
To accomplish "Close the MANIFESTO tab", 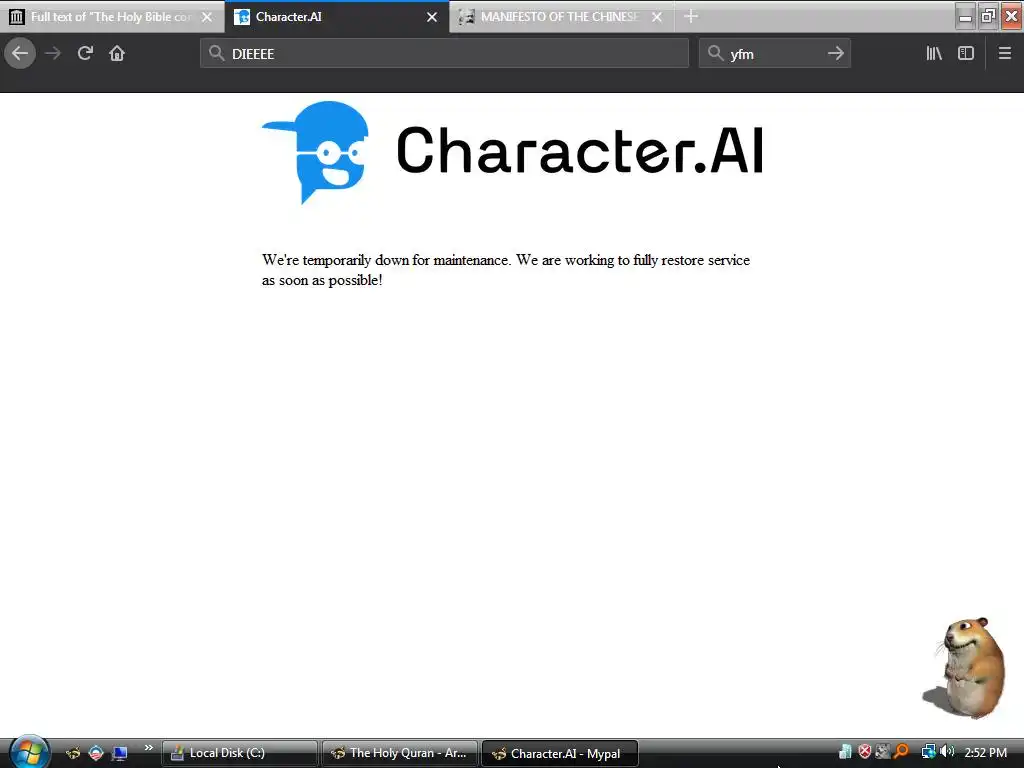I will pos(657,17).
